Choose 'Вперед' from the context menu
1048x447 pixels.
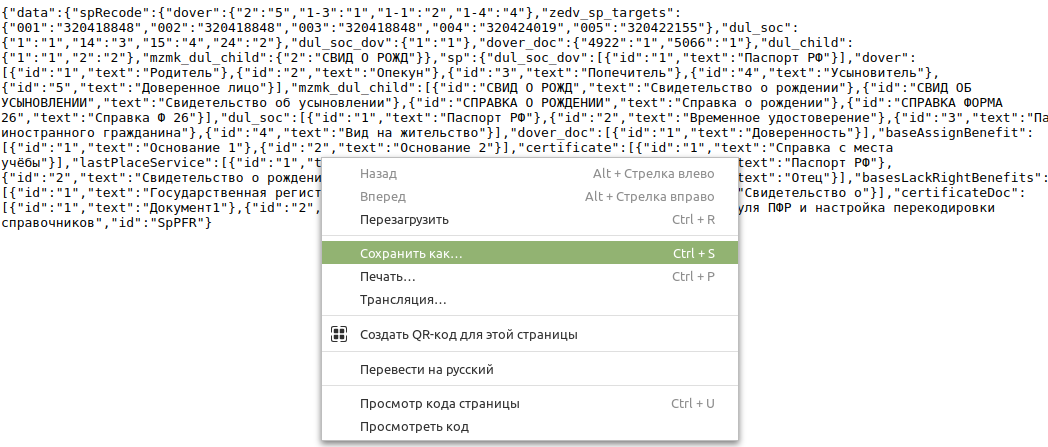click(382, 197)
